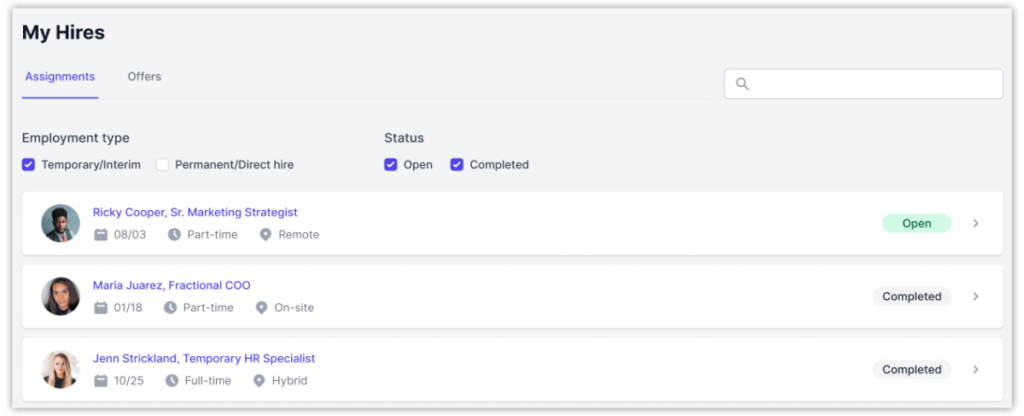This screenshot has height=416, width=1024.
Task: Click inside the search input field
Action: pos(870,84)
